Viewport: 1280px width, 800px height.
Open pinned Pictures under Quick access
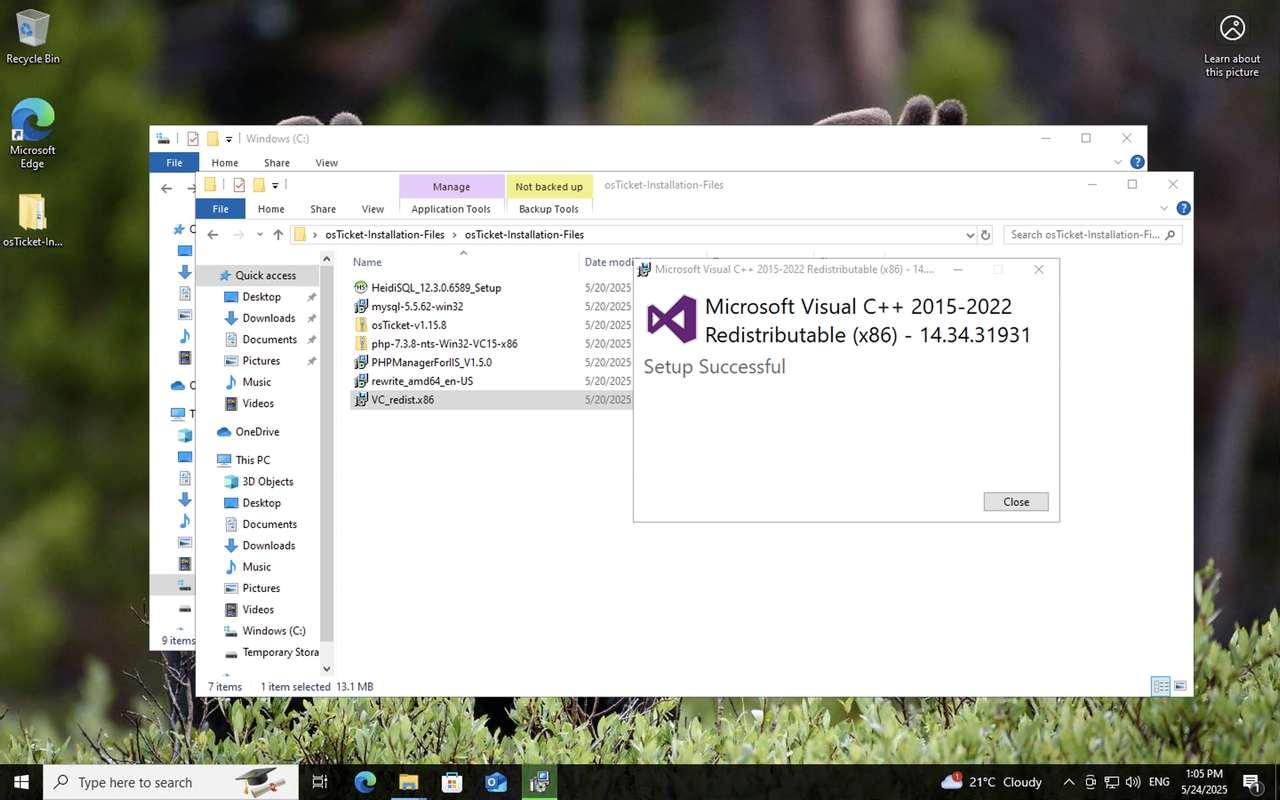[x=261, y=361]
